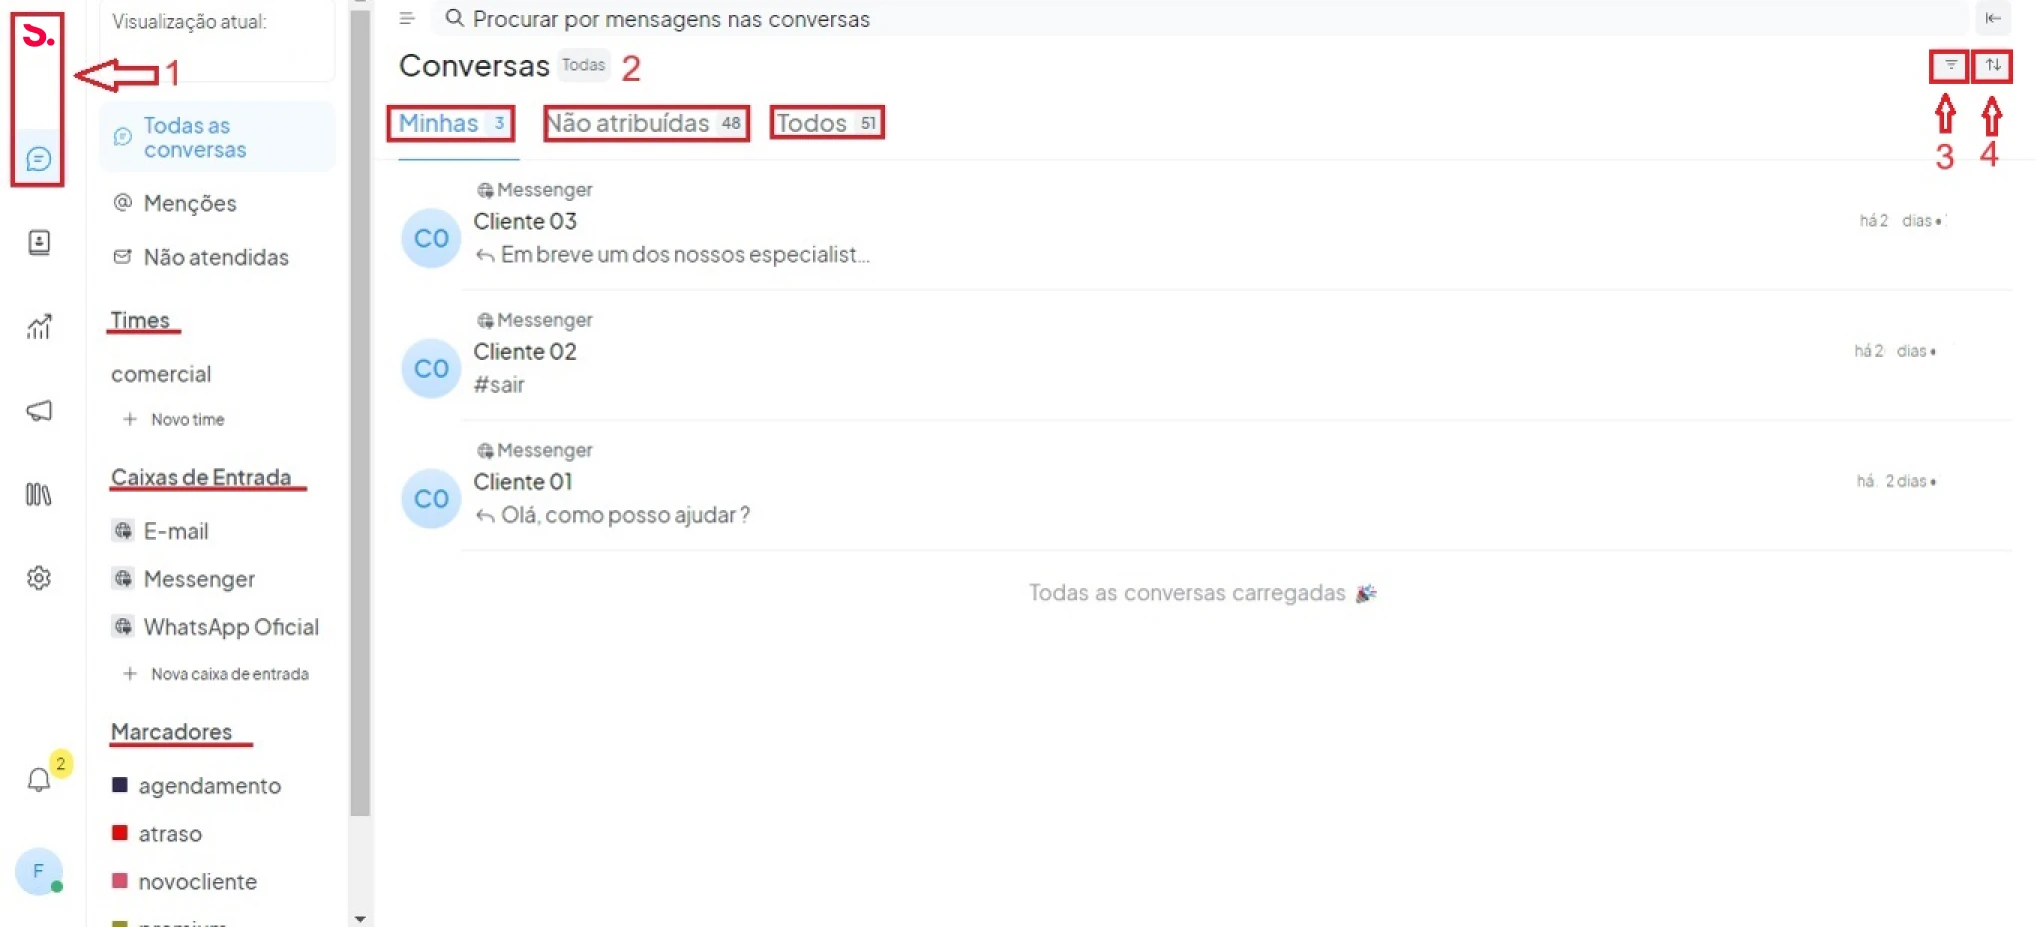Select the atraso red label

(169, 834)
